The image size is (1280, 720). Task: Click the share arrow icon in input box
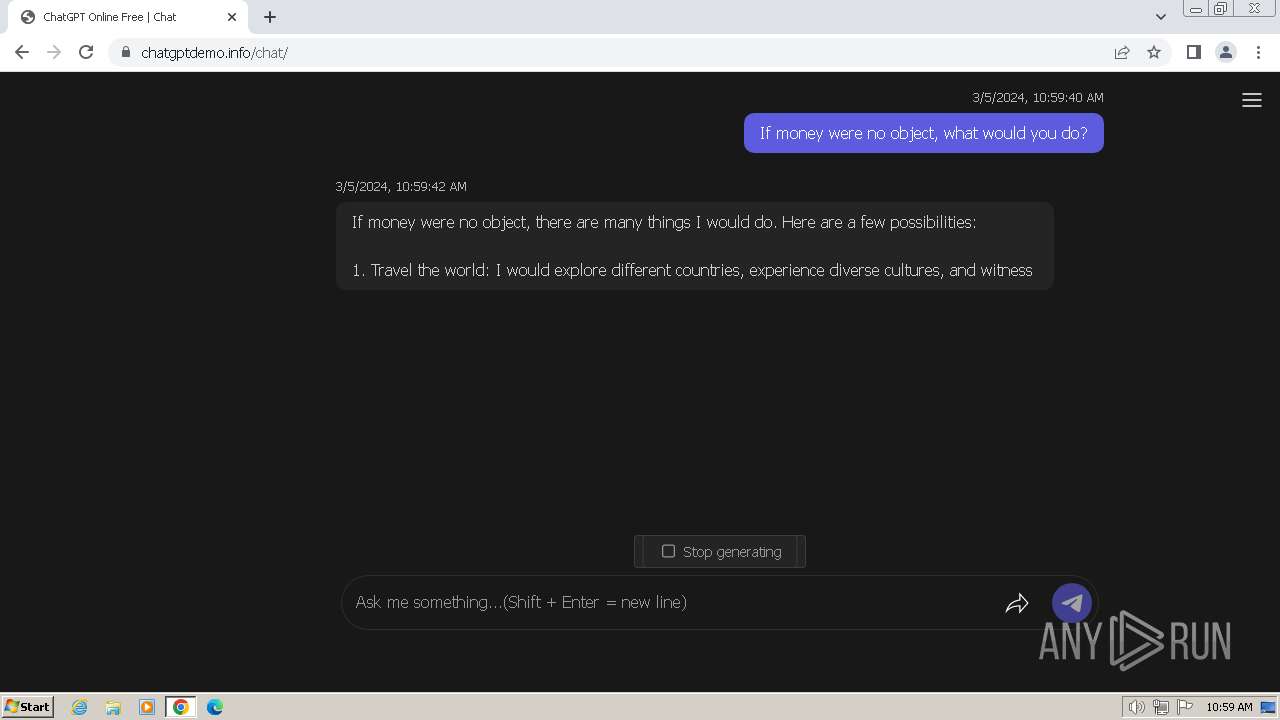pos(1017,603)
